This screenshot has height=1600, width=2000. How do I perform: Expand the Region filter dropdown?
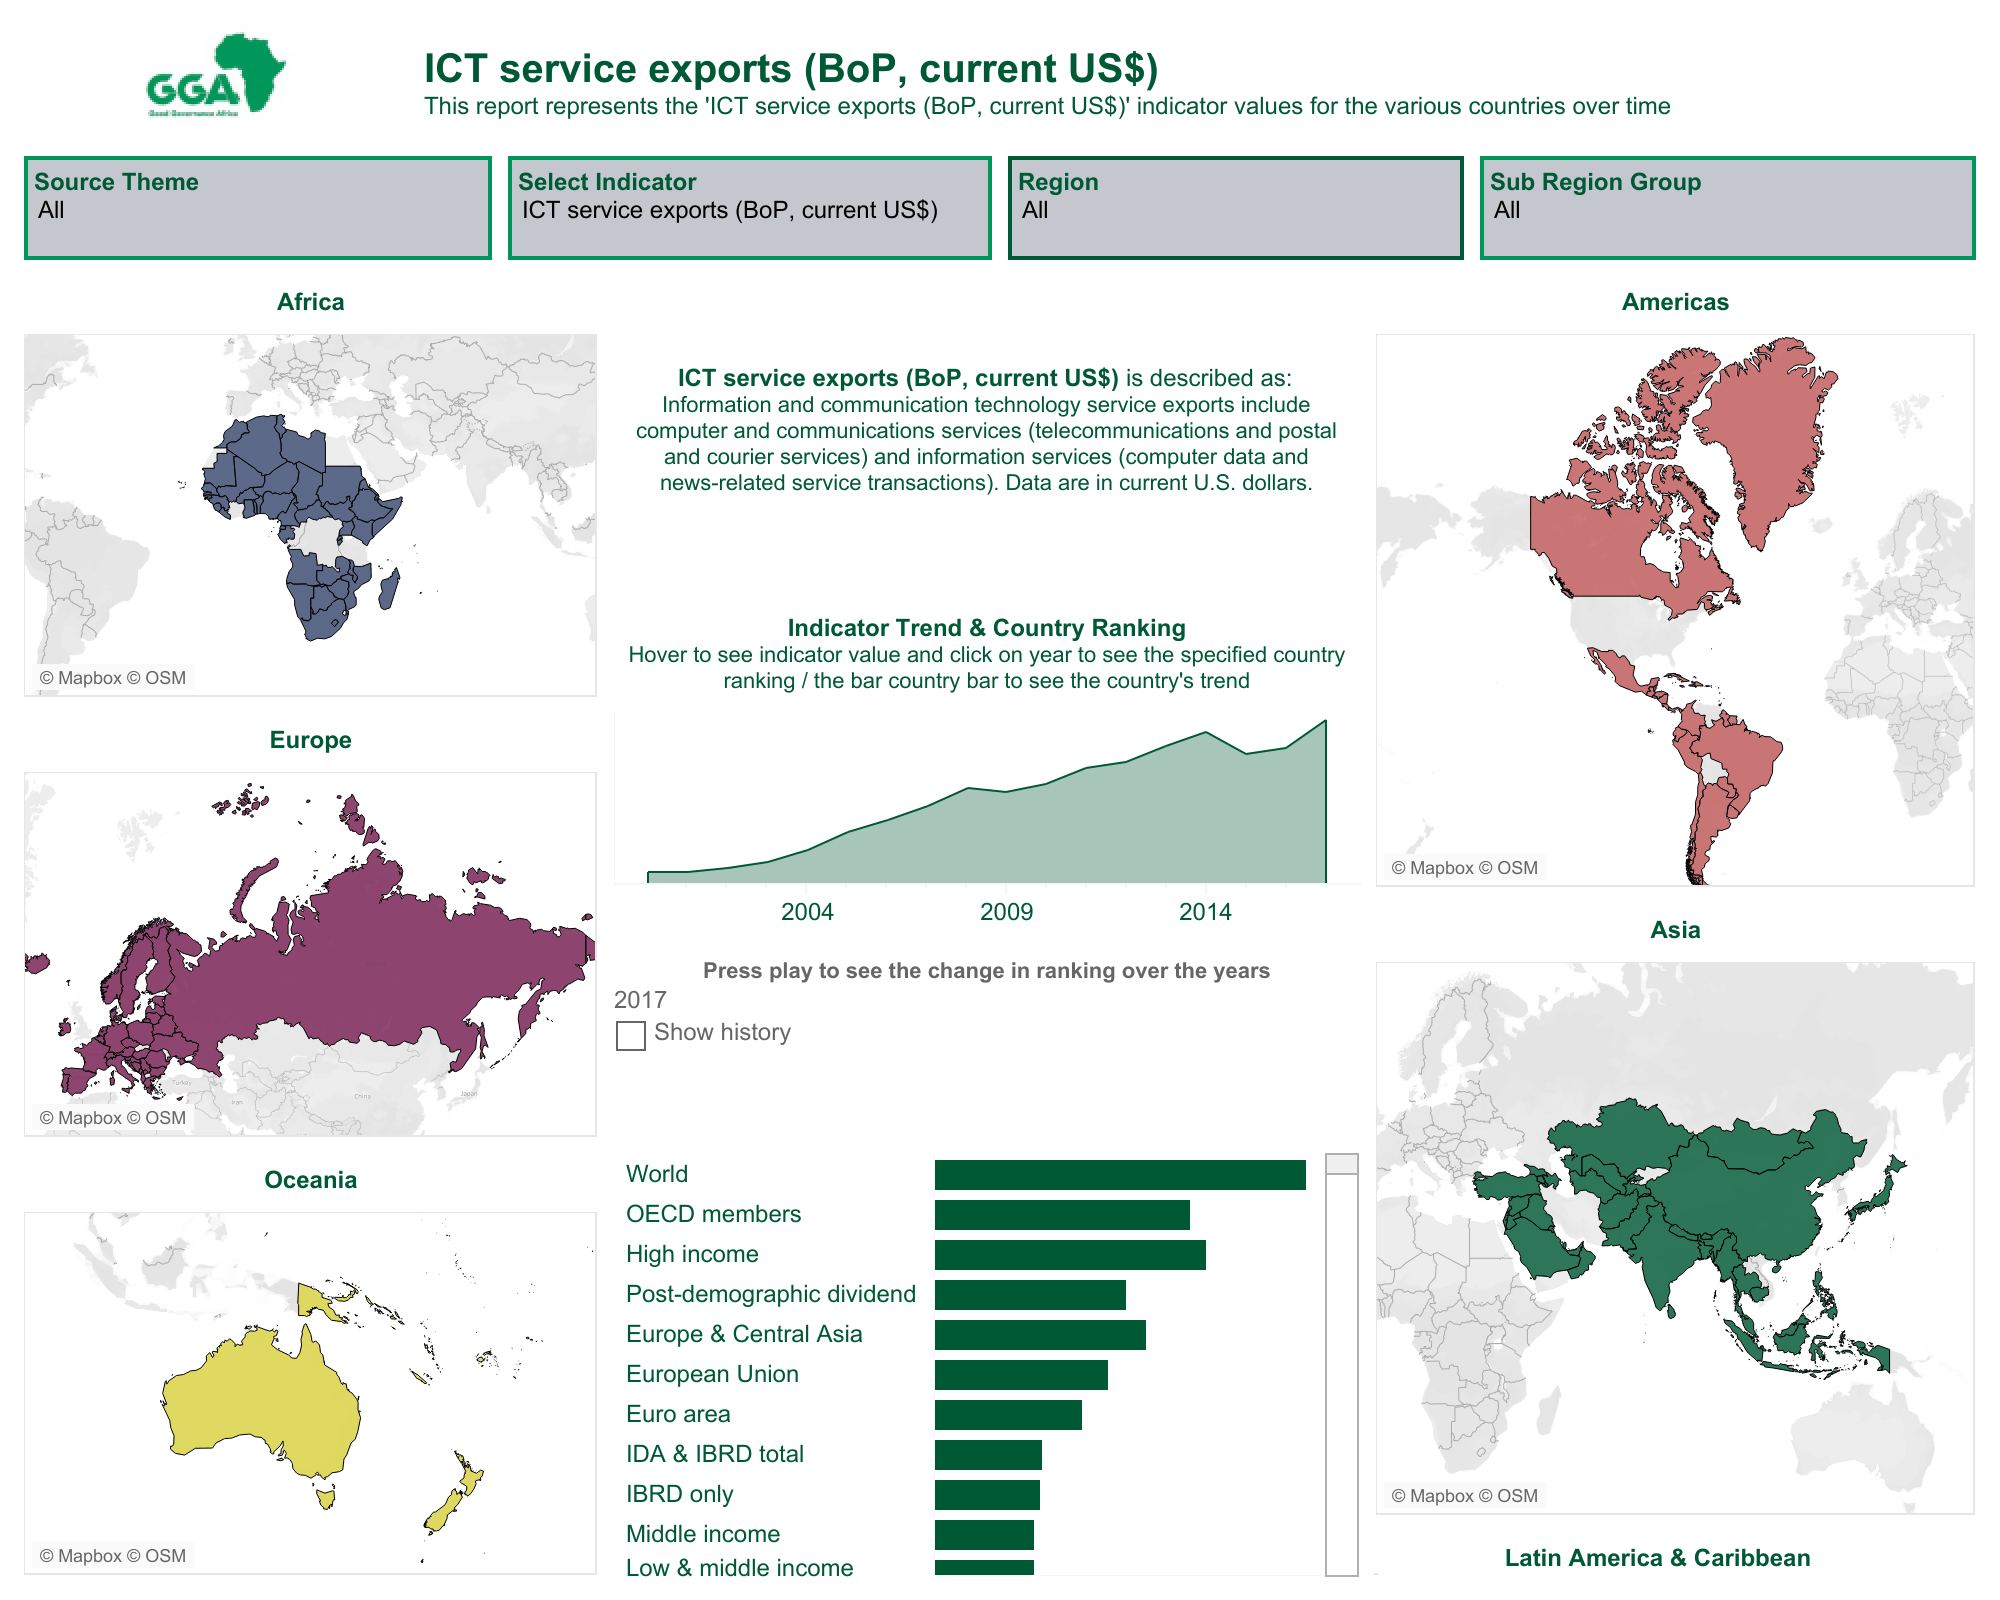1235,210
